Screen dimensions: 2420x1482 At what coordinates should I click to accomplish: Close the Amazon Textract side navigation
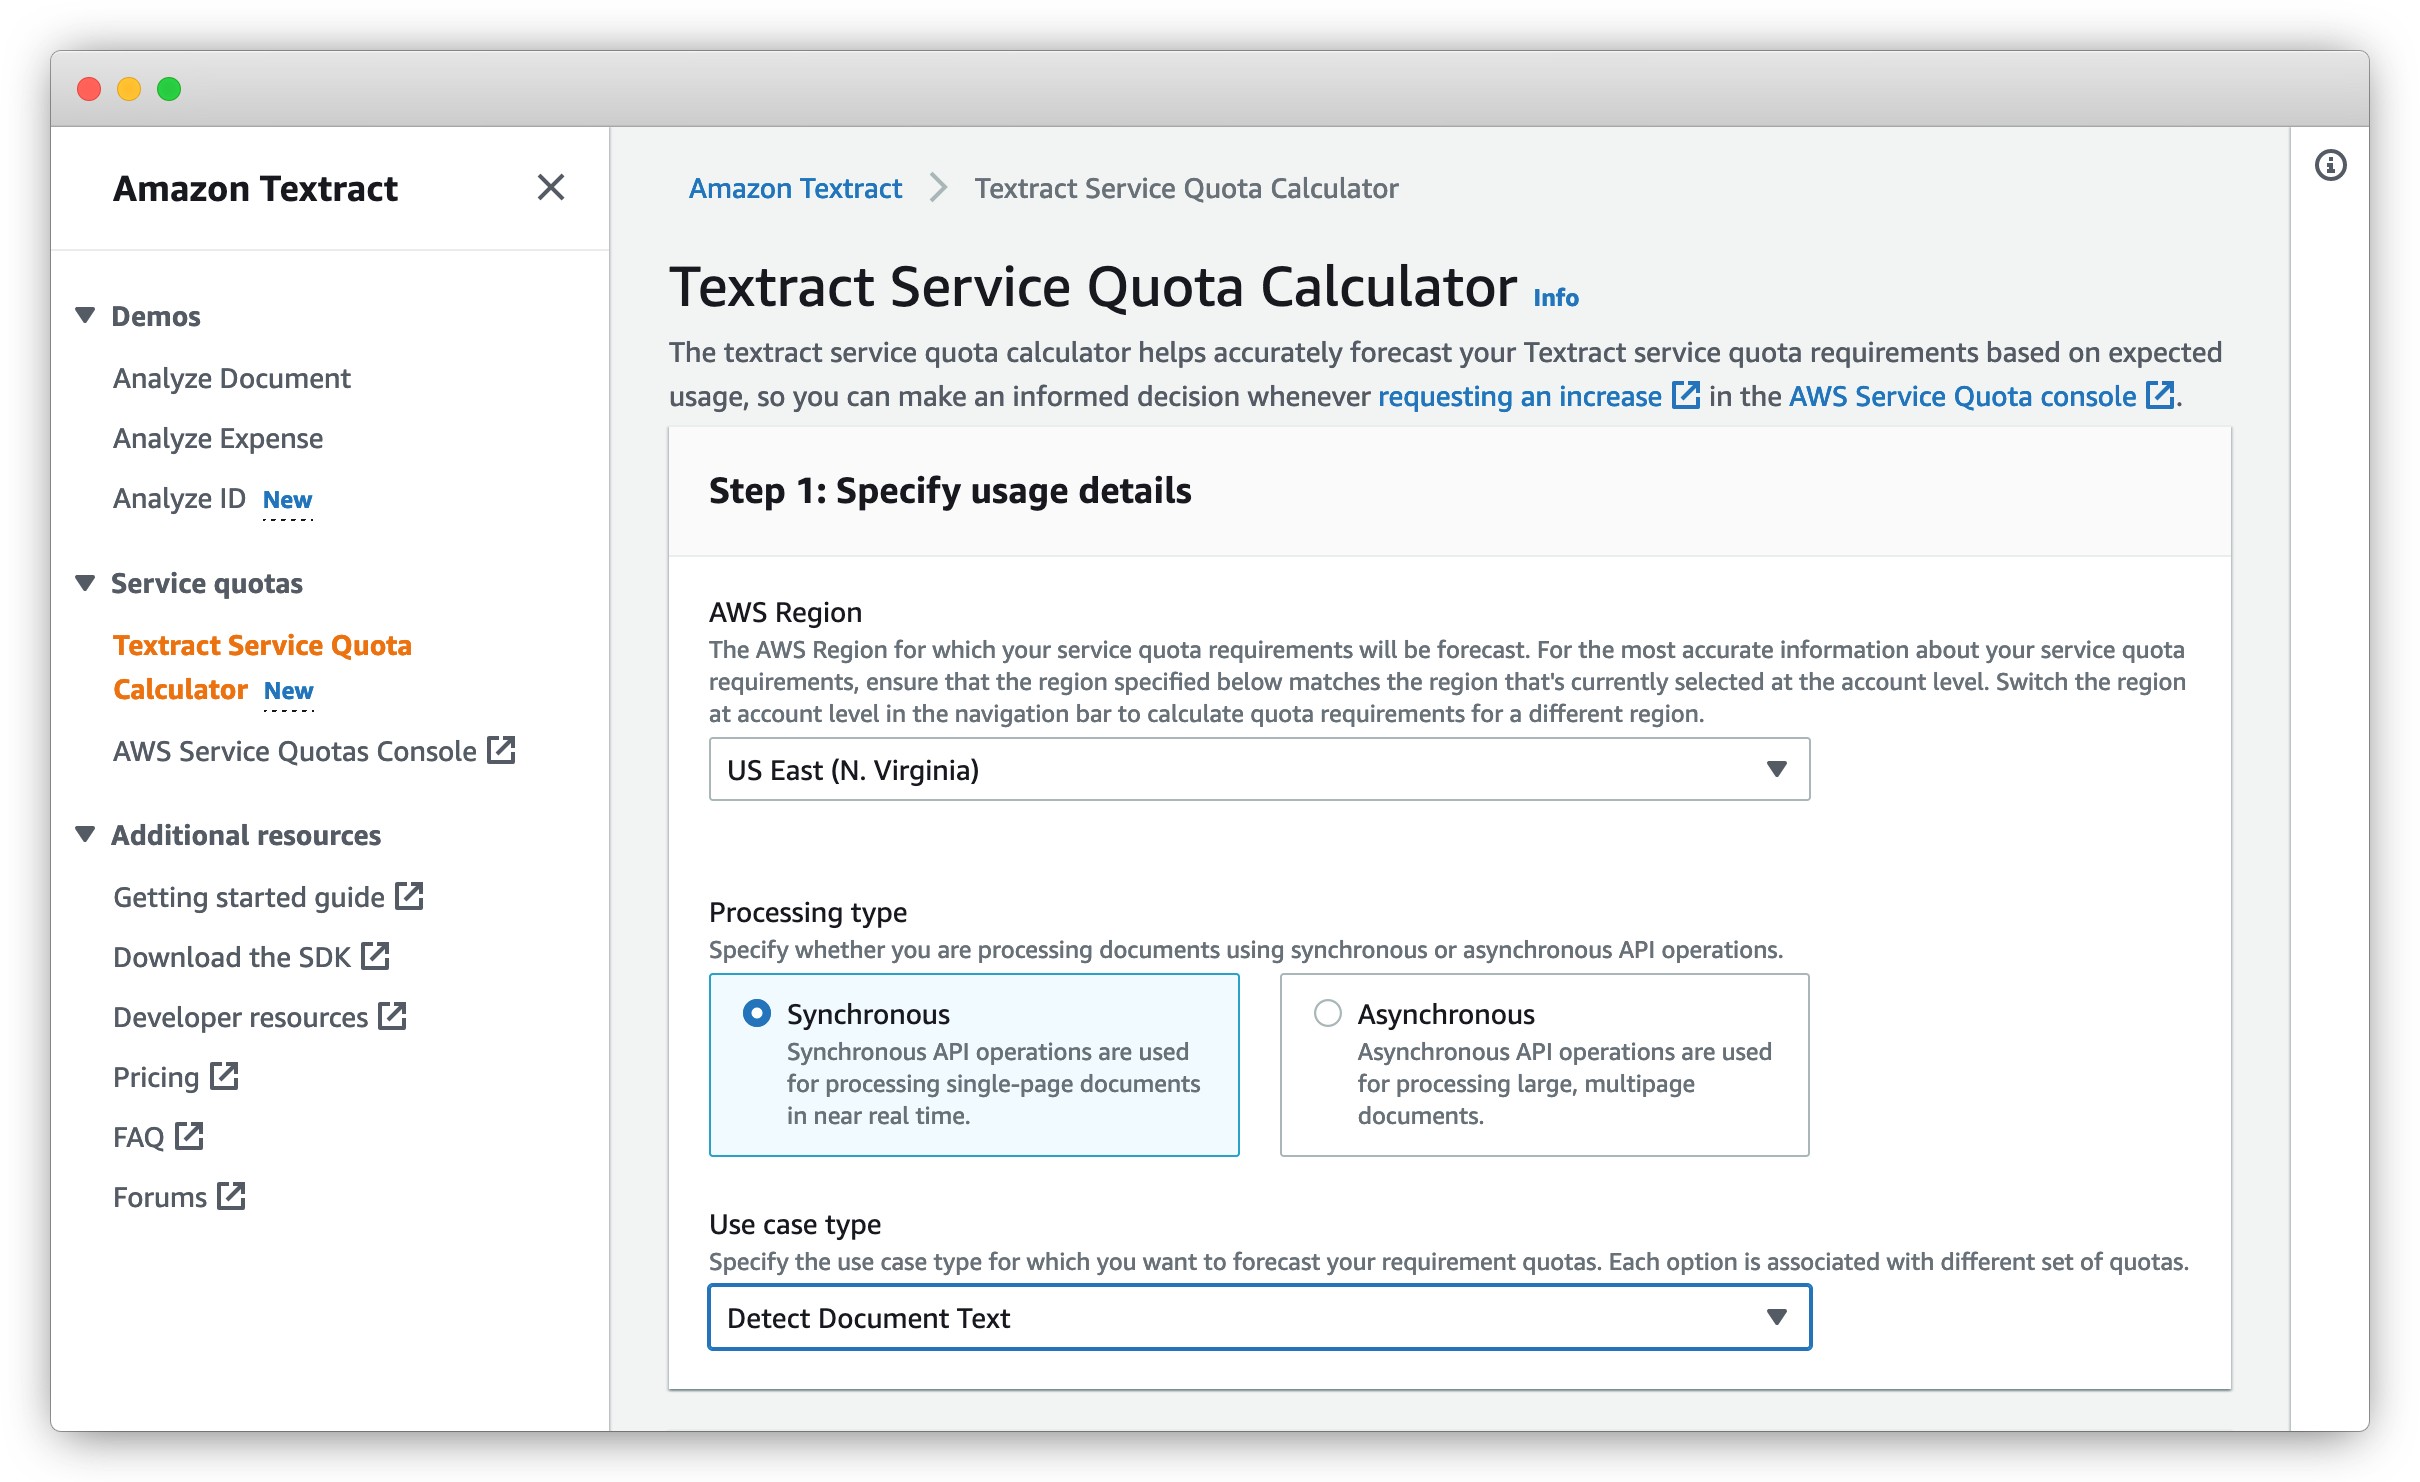tap(550, 187)
